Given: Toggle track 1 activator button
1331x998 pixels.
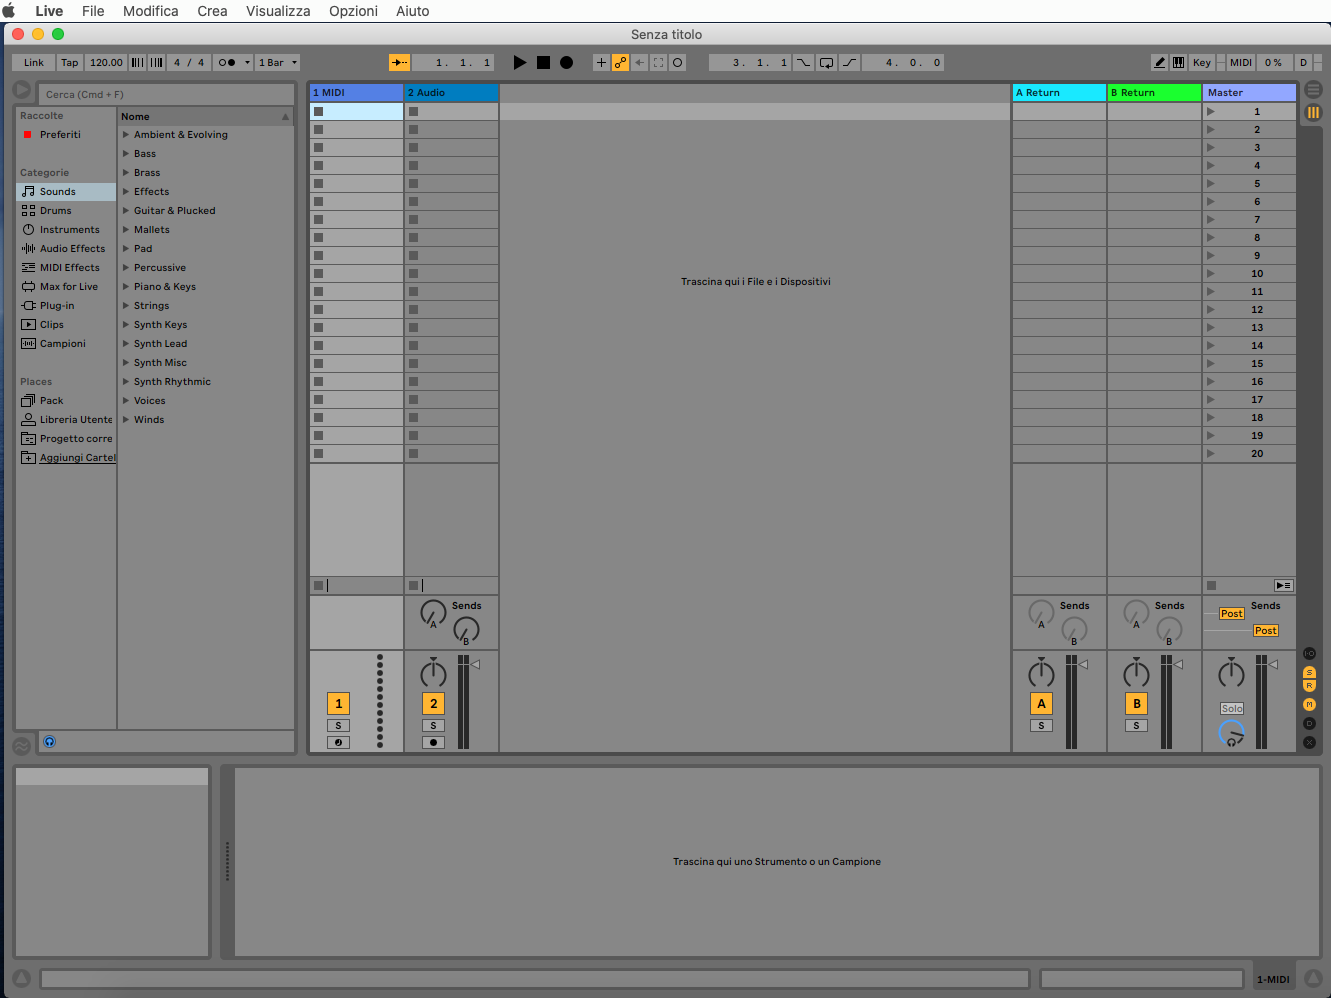Looking at the screenshot, I should [x=338, y=704].
